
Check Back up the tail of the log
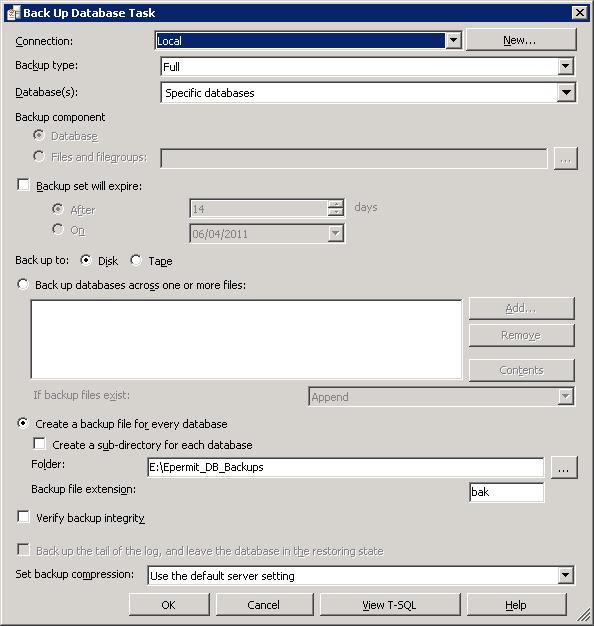(24, 550)
